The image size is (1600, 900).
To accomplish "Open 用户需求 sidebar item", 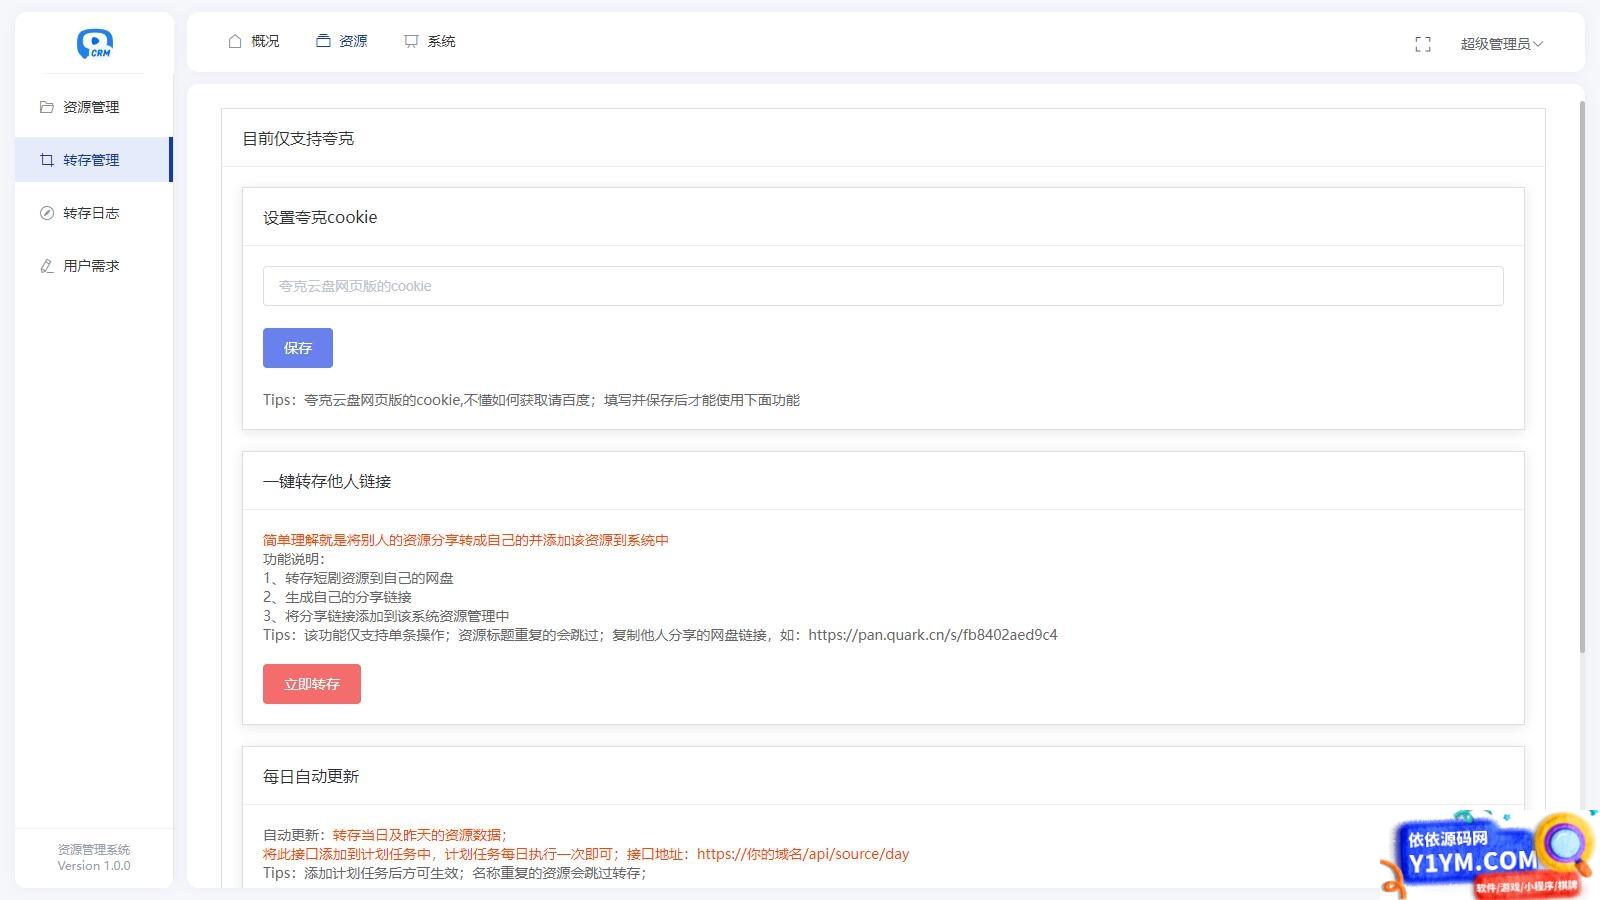I will point(94,266).
